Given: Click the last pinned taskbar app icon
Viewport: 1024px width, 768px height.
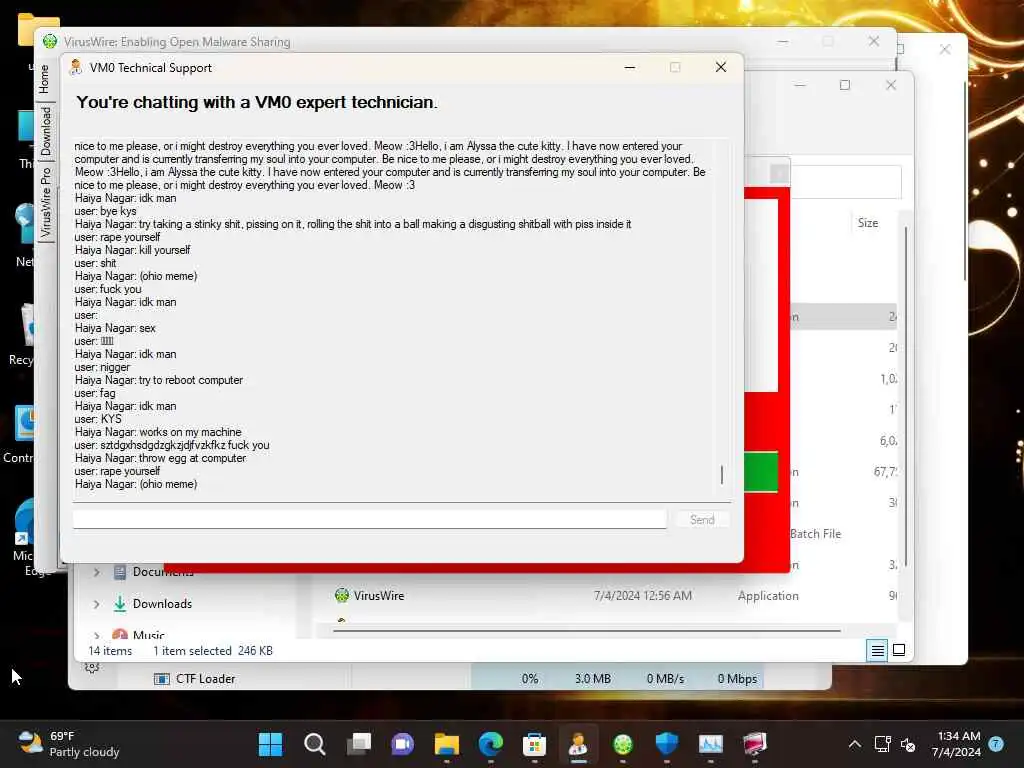Looking at the screenshot, I should [754, 743].
